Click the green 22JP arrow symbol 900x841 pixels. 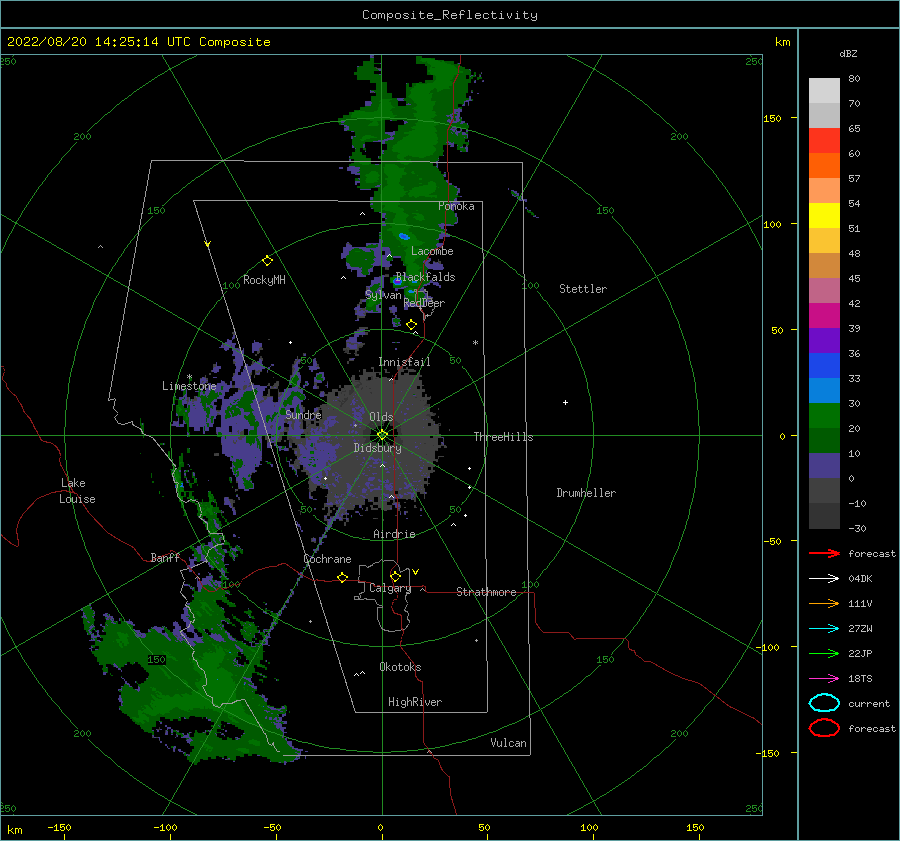point(824,653)
